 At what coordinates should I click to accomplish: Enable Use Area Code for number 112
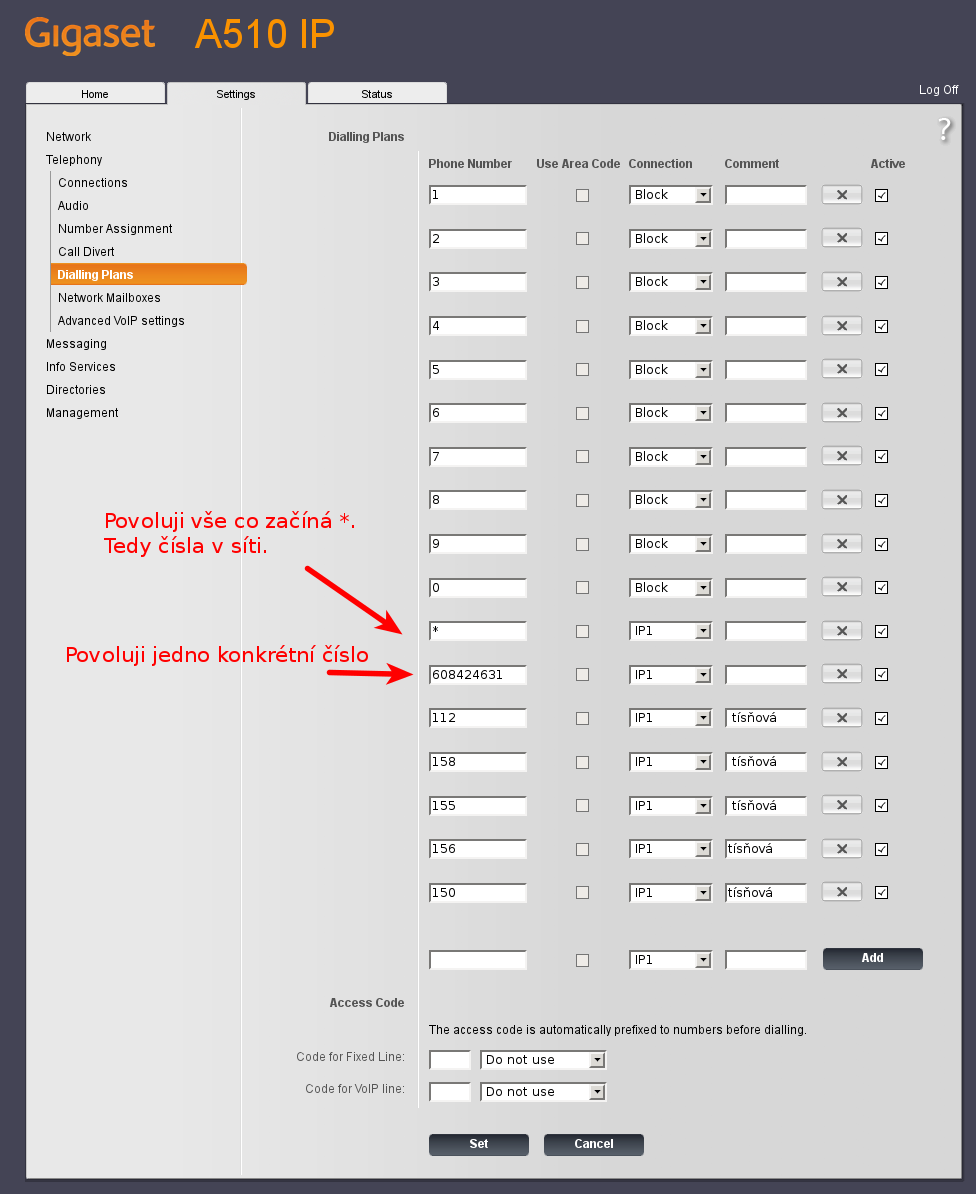click(582, 718)
